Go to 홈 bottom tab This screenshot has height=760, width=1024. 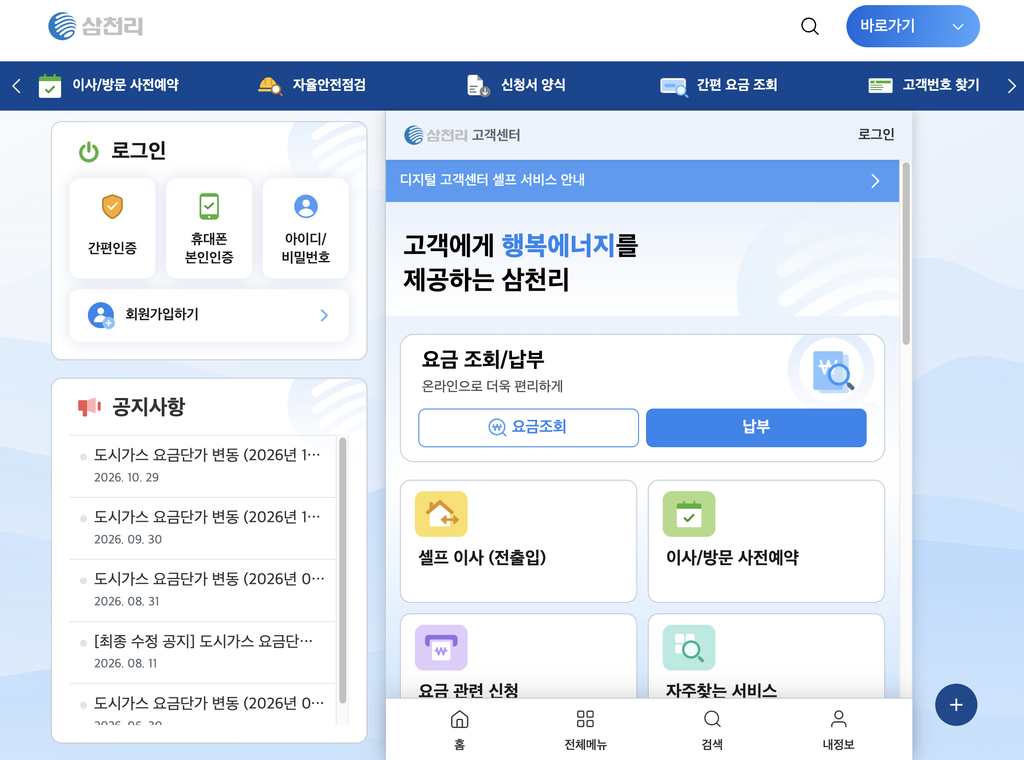point(460,730)
